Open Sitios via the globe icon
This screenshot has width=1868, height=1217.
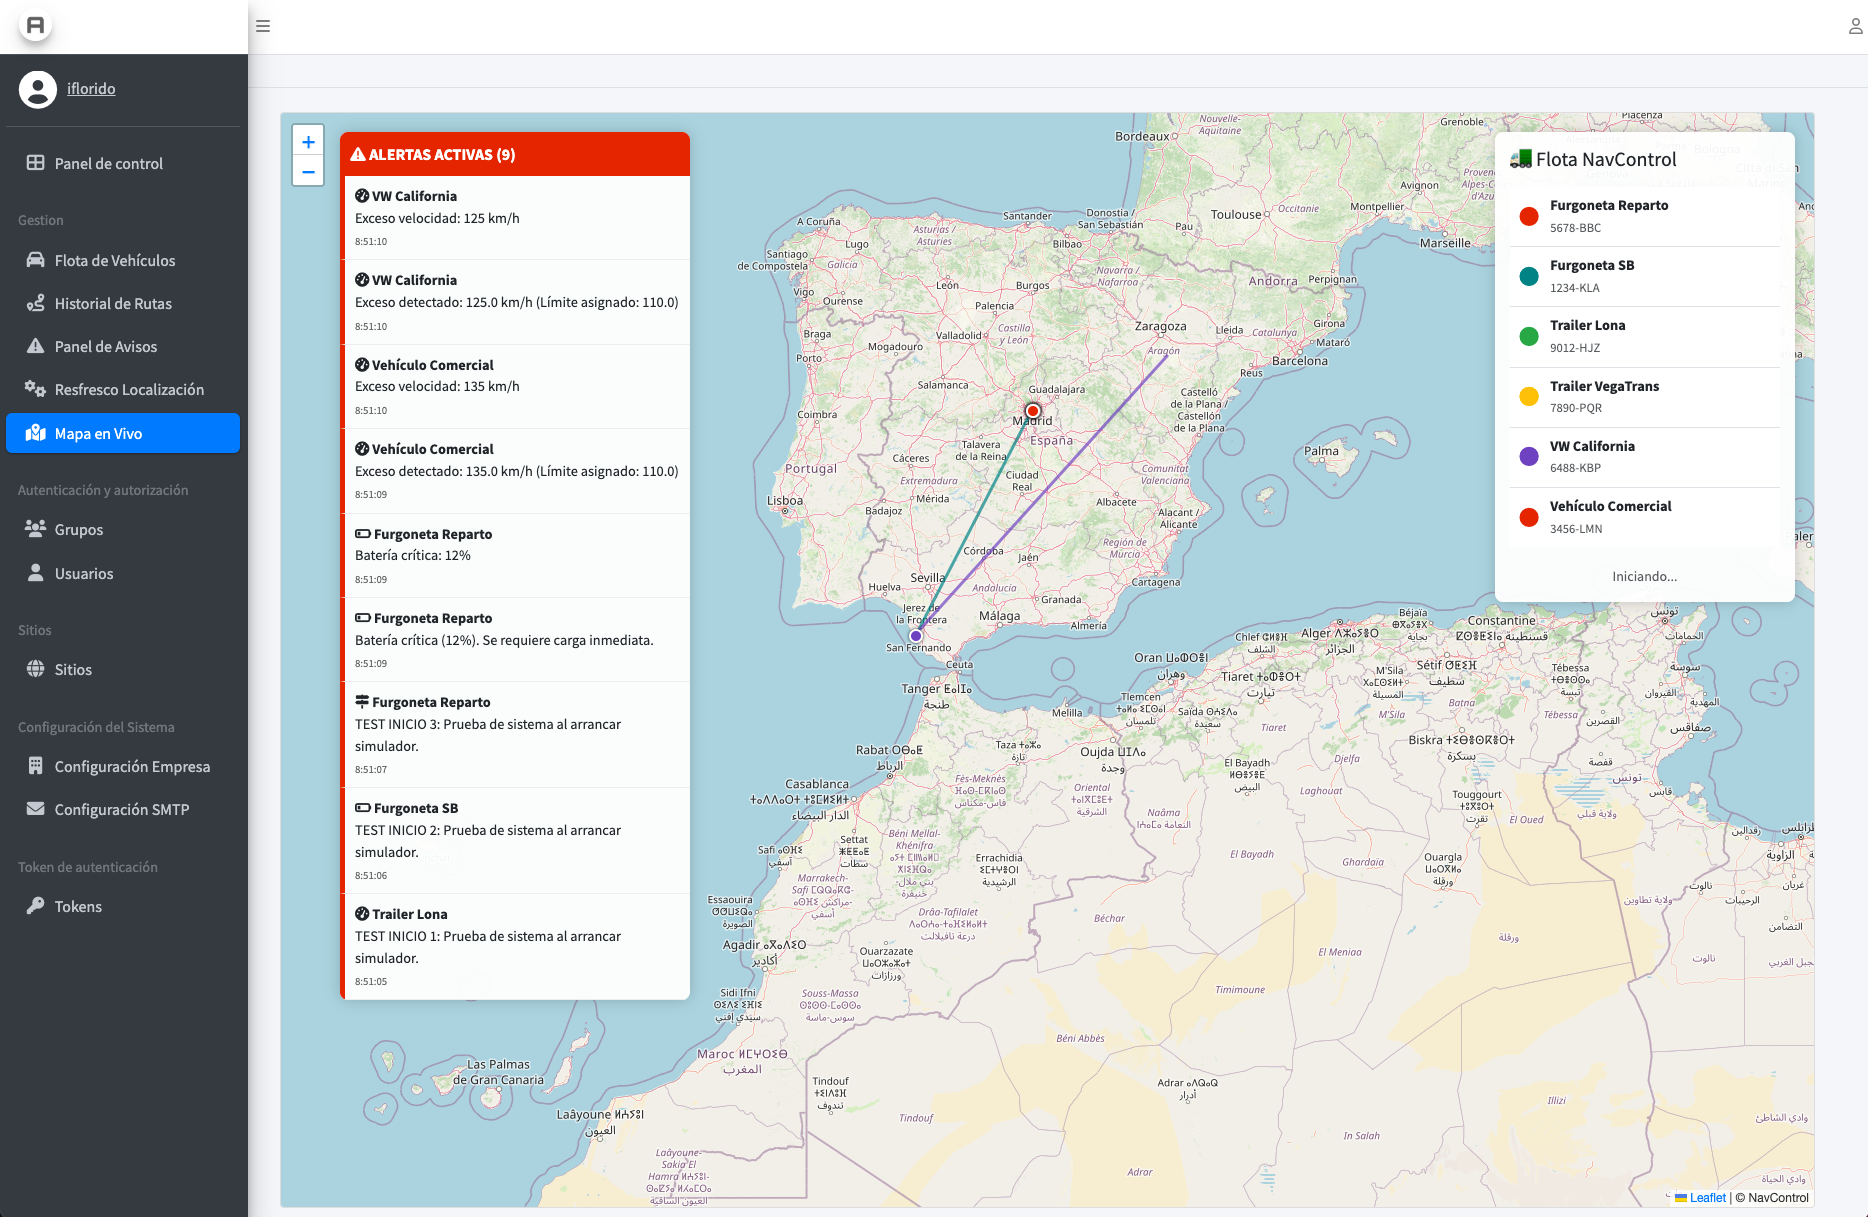pos(36,669)
